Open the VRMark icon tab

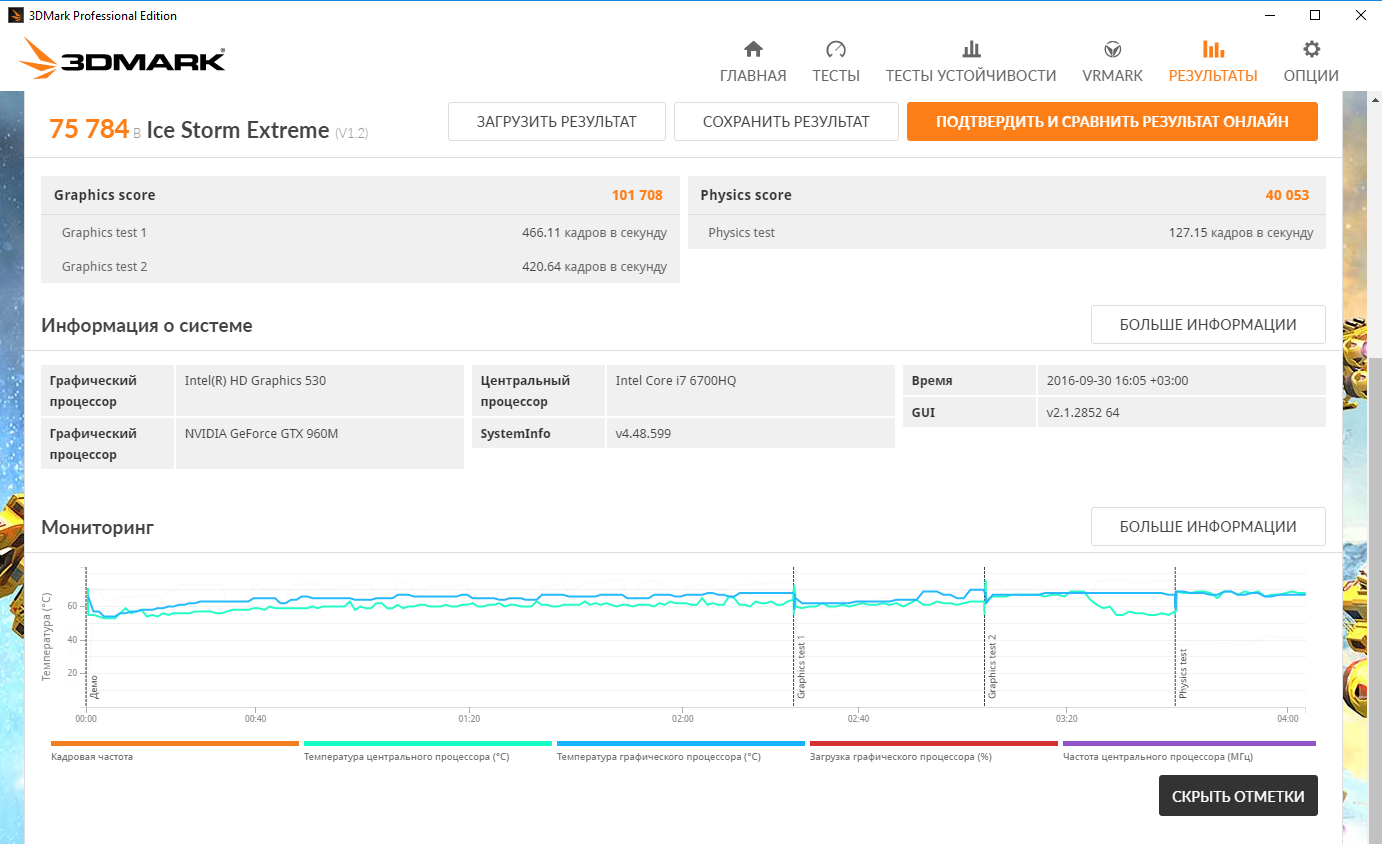coord(1112,50)
